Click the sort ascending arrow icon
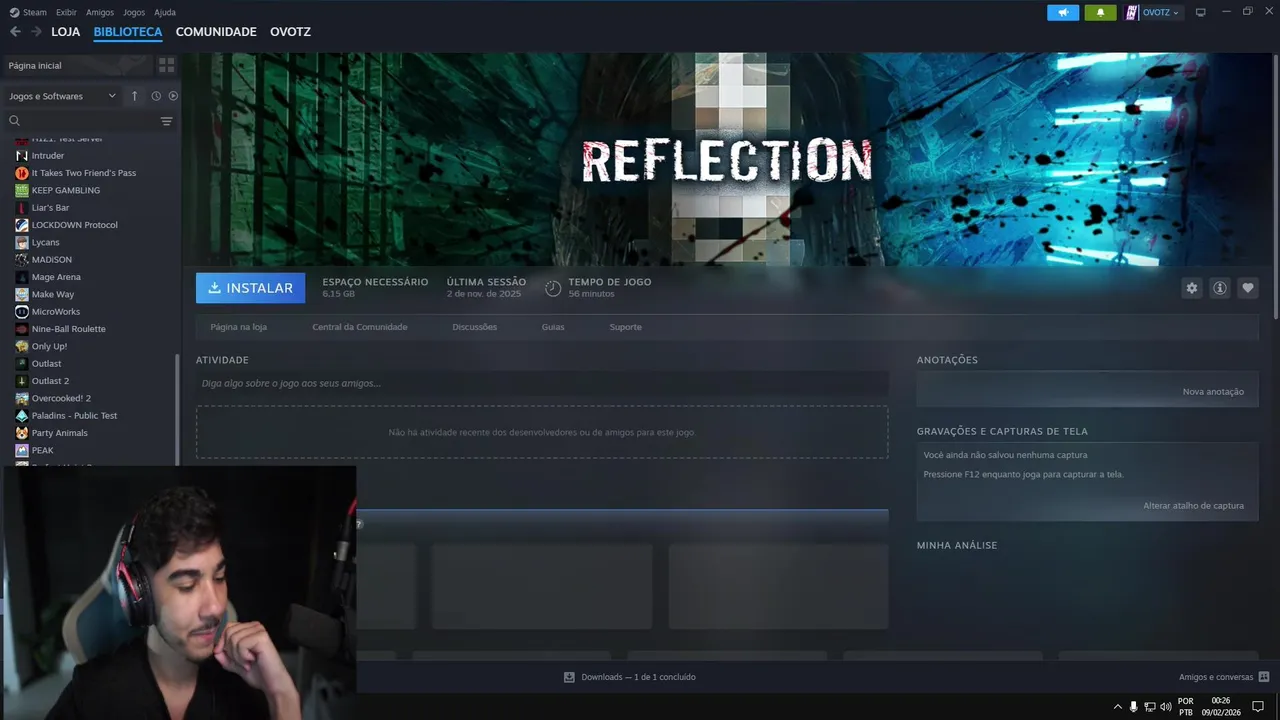The height and width of the screenshot is (720, 1280). 134,96
